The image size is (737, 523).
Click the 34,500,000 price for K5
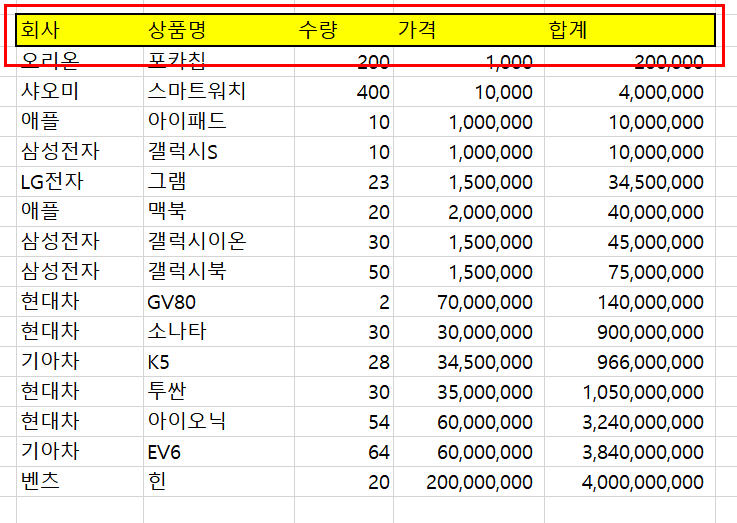point(469,362)
